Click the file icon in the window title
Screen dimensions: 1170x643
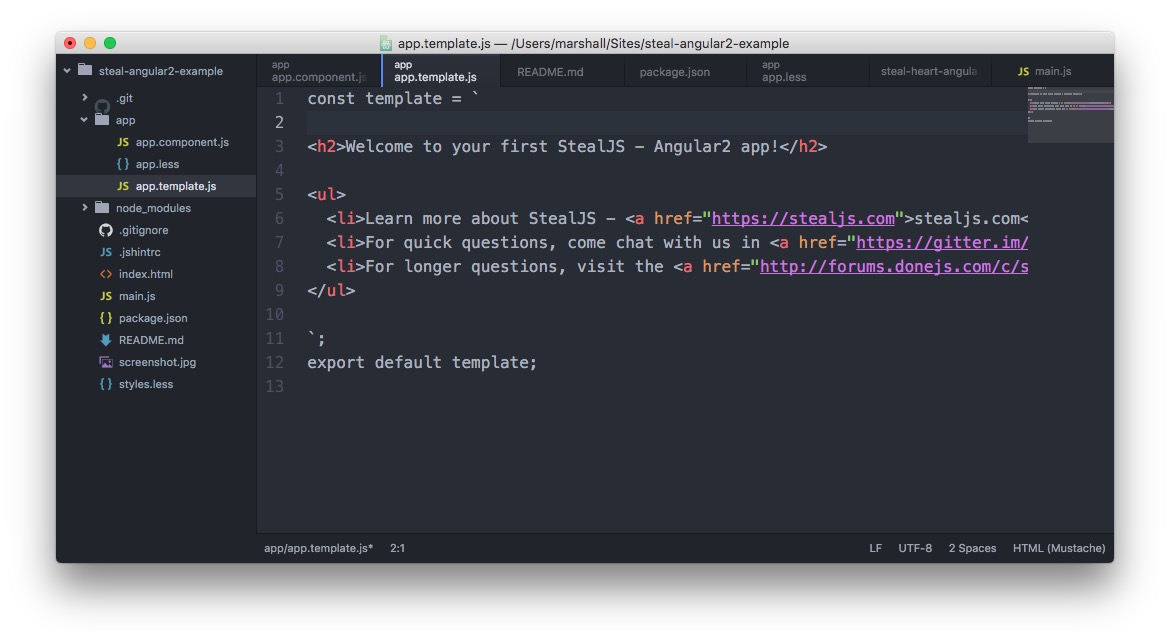point(386,43)
